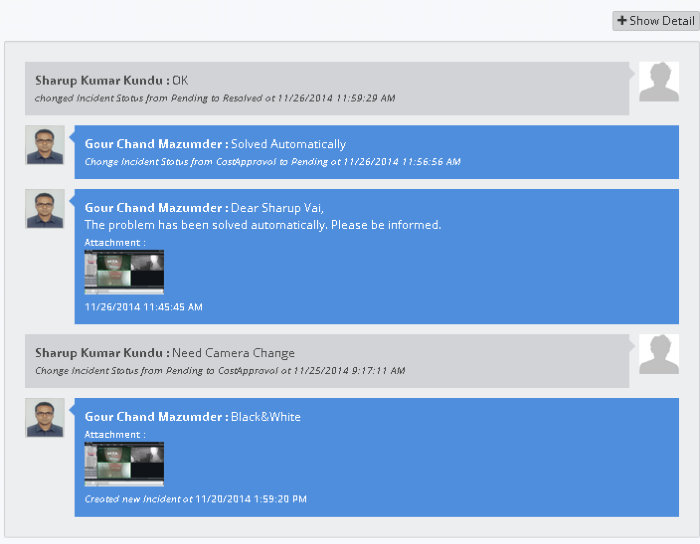Click "Sharup Kumar Kundu" name in OK comment
Viewport: 700px width, 544px height.
tap(99, 80)
